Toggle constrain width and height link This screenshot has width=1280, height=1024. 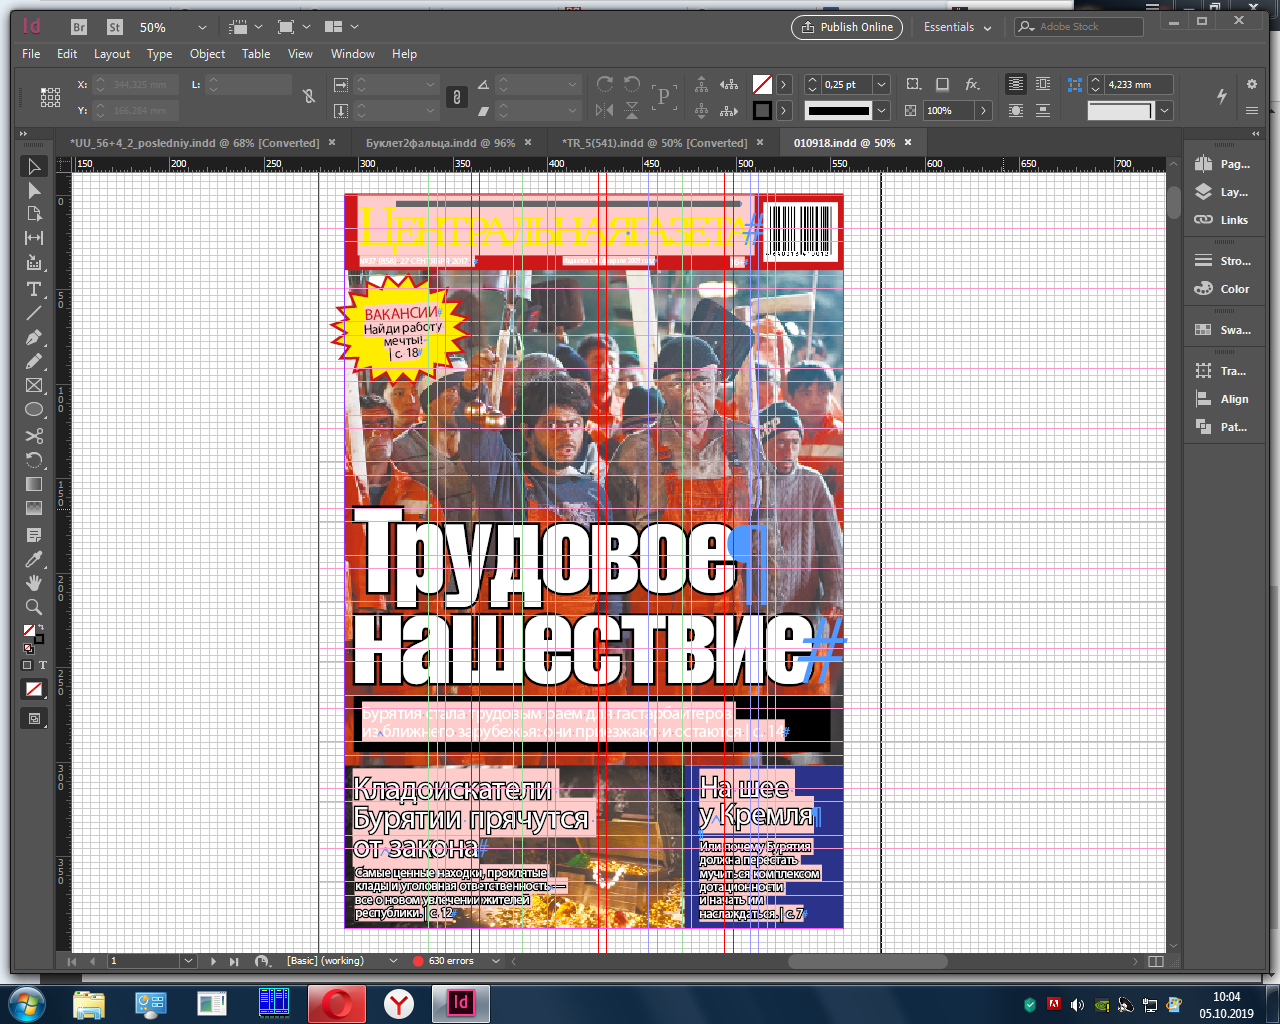[309, 97]
